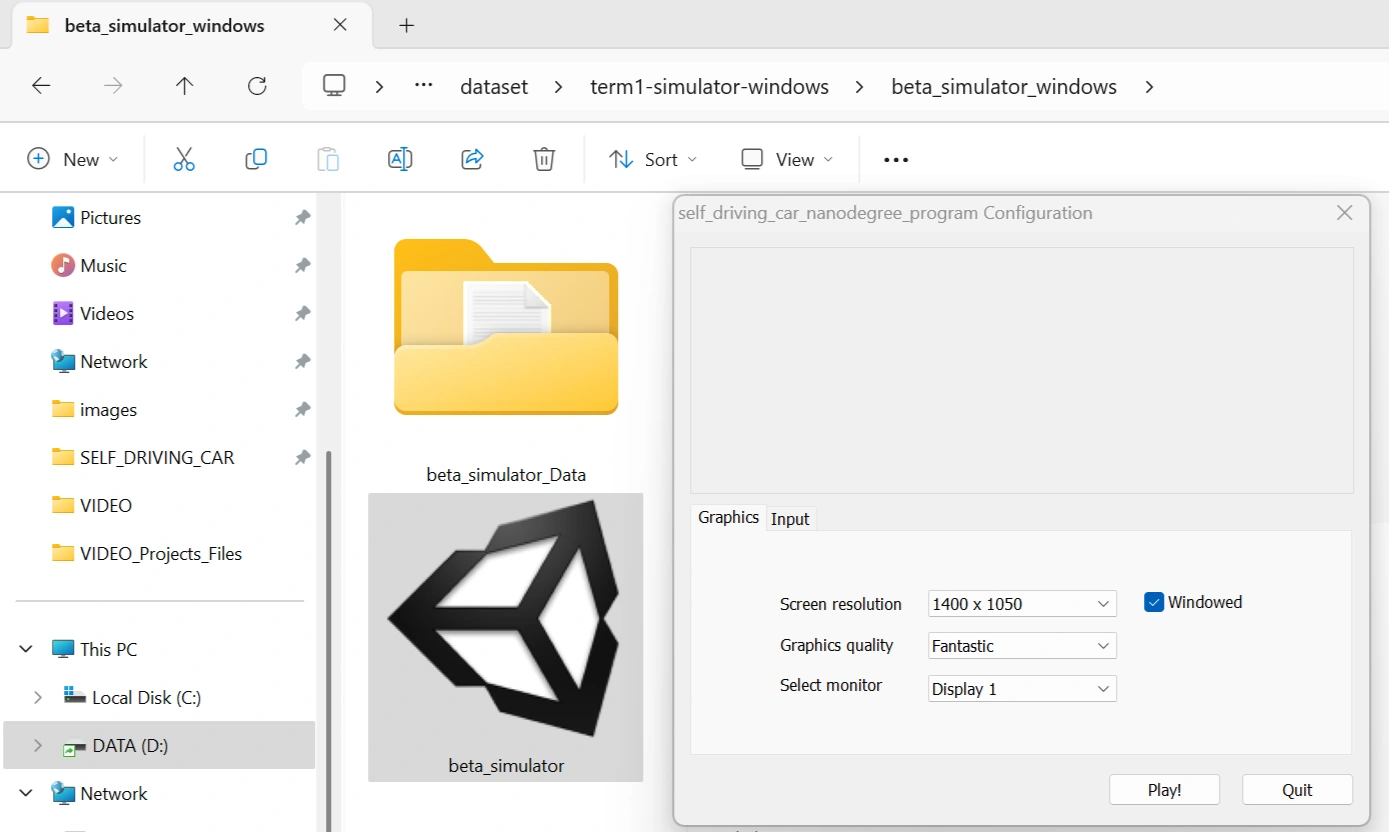Open the VIDEO folder in sidebar
This screenshot has width=1389, height=832.
[x=105, y=505]
